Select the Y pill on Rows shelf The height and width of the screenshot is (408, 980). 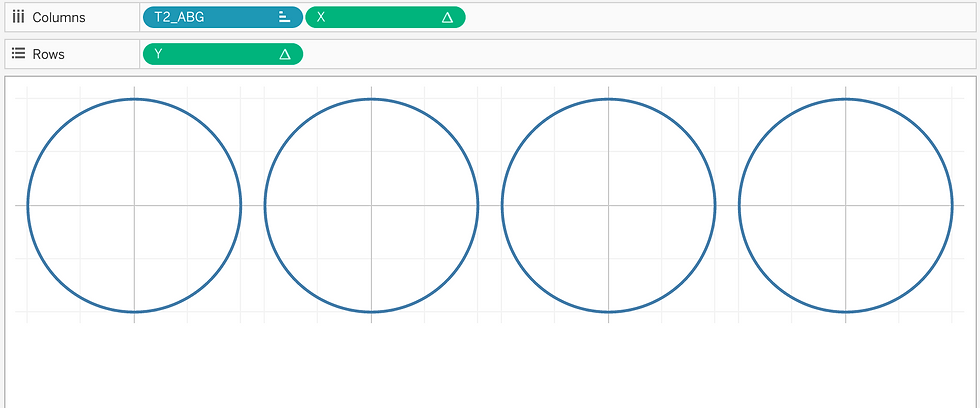coord(222,54)
